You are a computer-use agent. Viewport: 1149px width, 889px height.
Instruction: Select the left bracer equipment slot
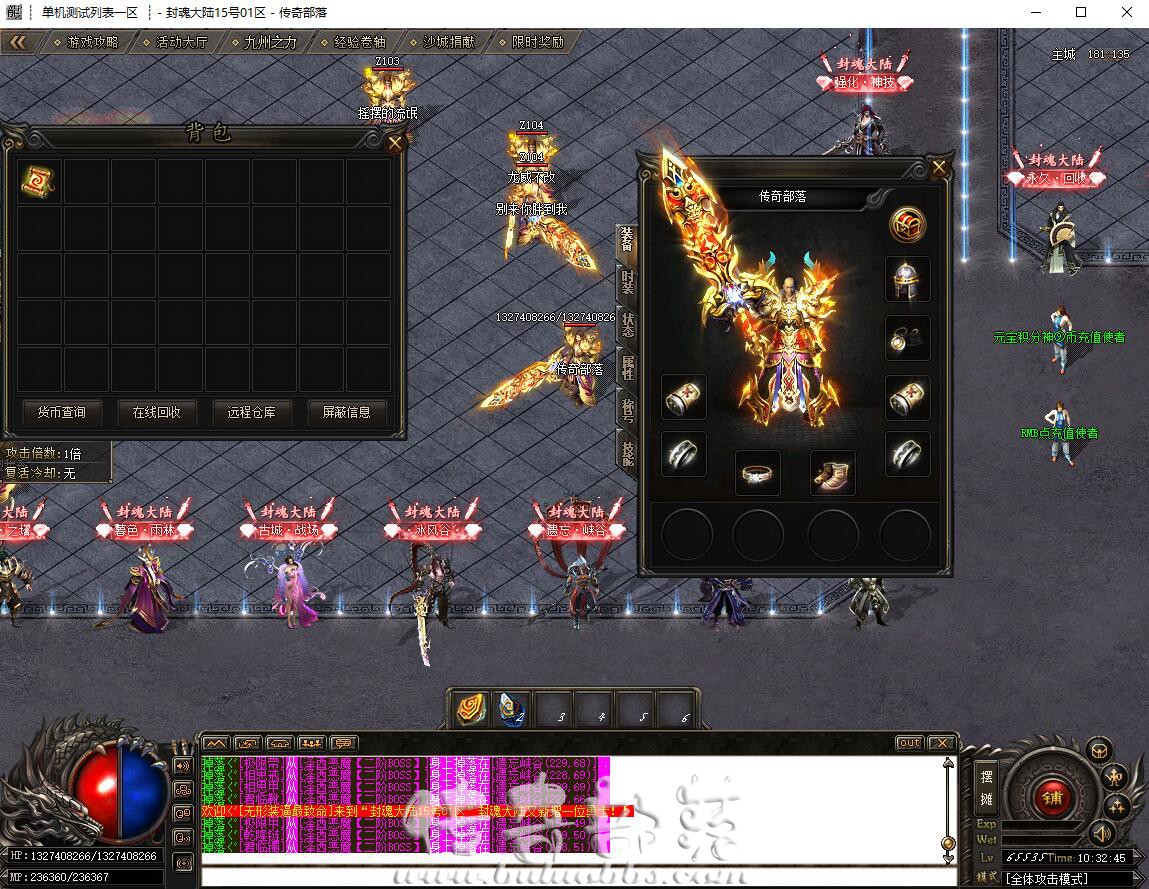(684, 397)
